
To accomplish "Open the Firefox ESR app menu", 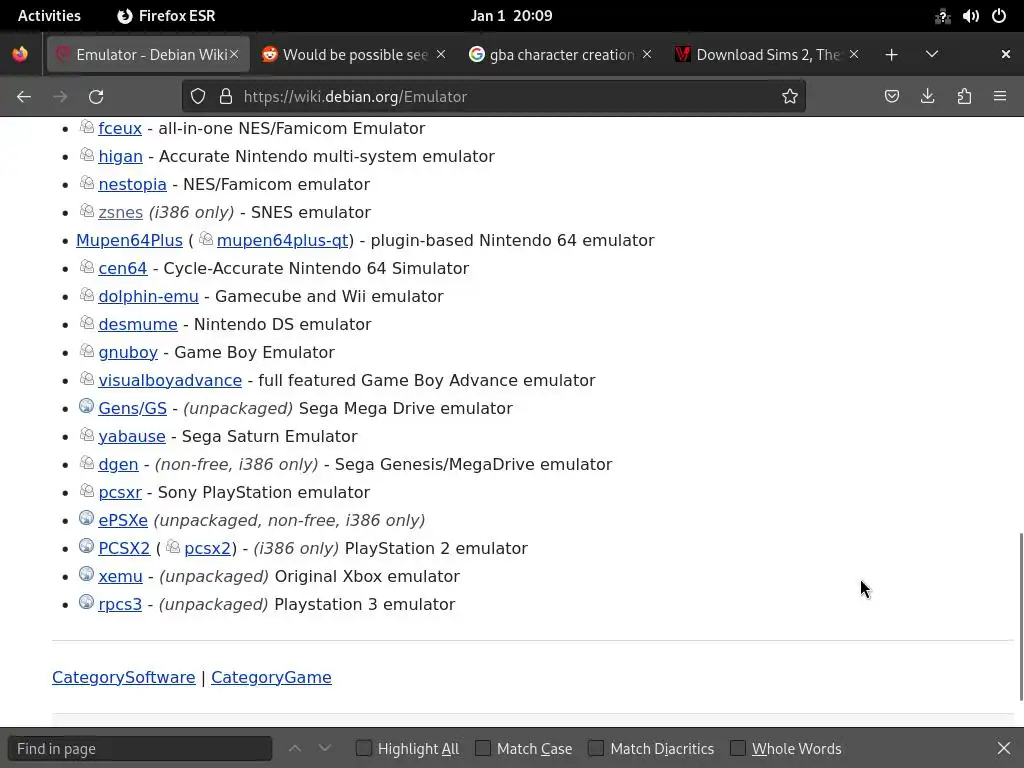I will coord(167,16).
